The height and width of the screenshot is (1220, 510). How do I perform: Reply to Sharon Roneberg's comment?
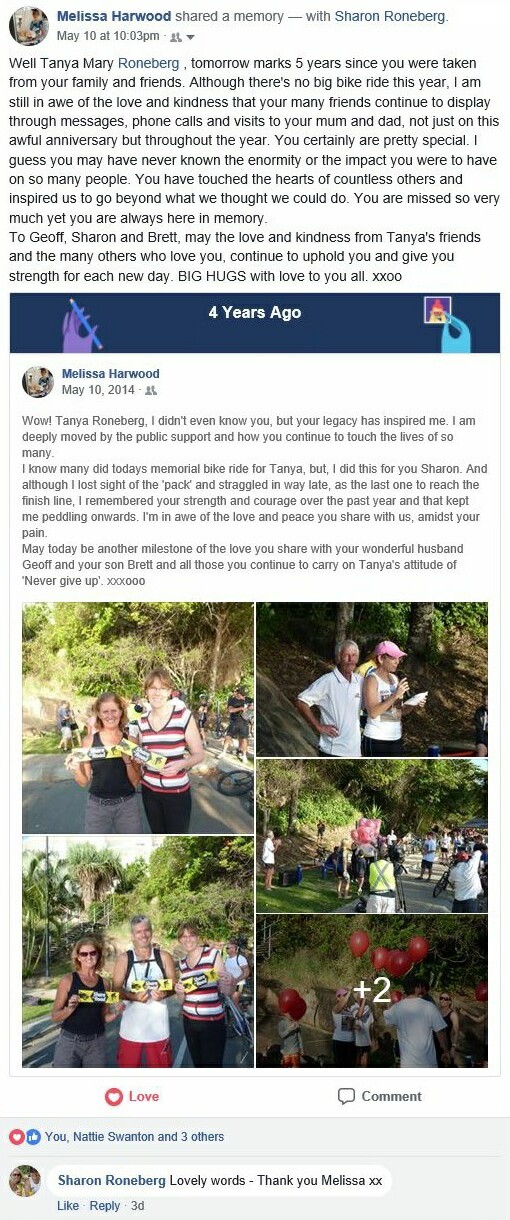pyautogui.click(x=105, y=1206)
